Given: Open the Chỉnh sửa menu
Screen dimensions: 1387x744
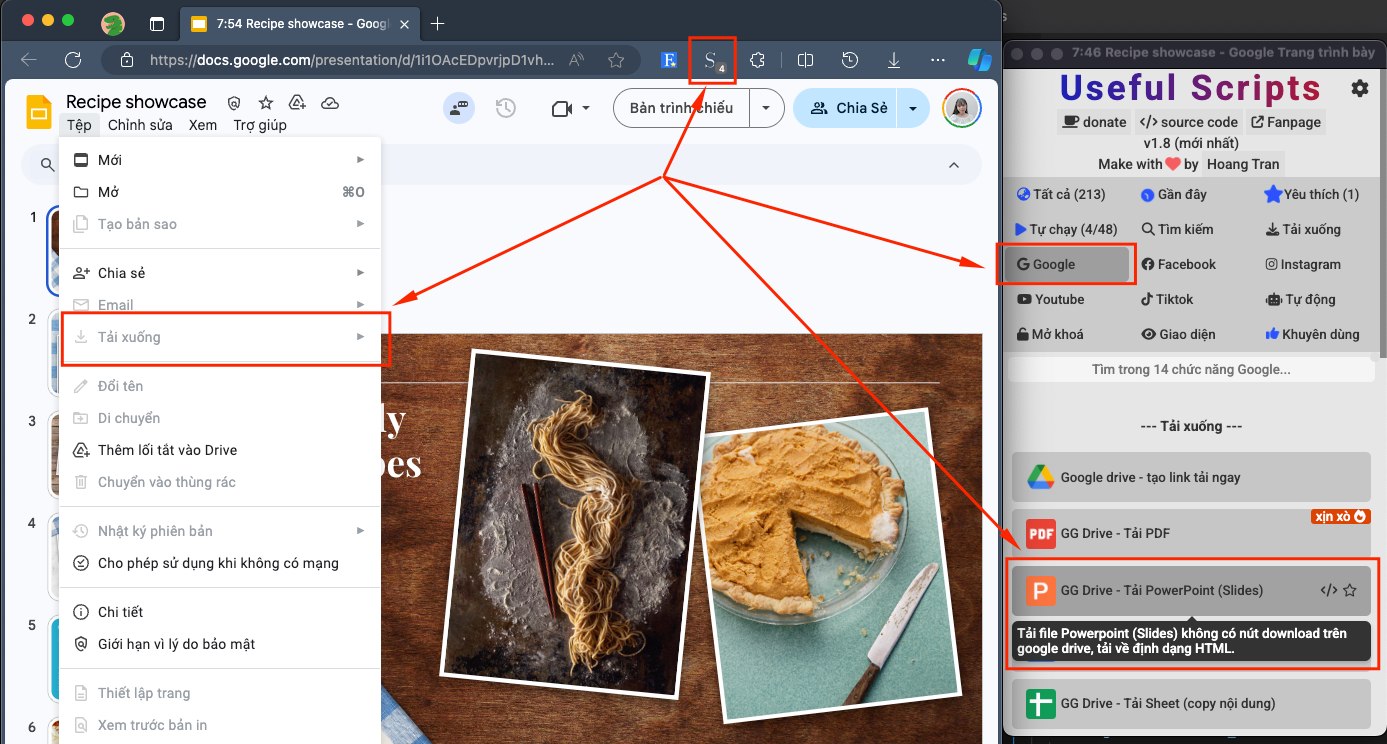Looking at the screenshot, I should click(140, 125).
